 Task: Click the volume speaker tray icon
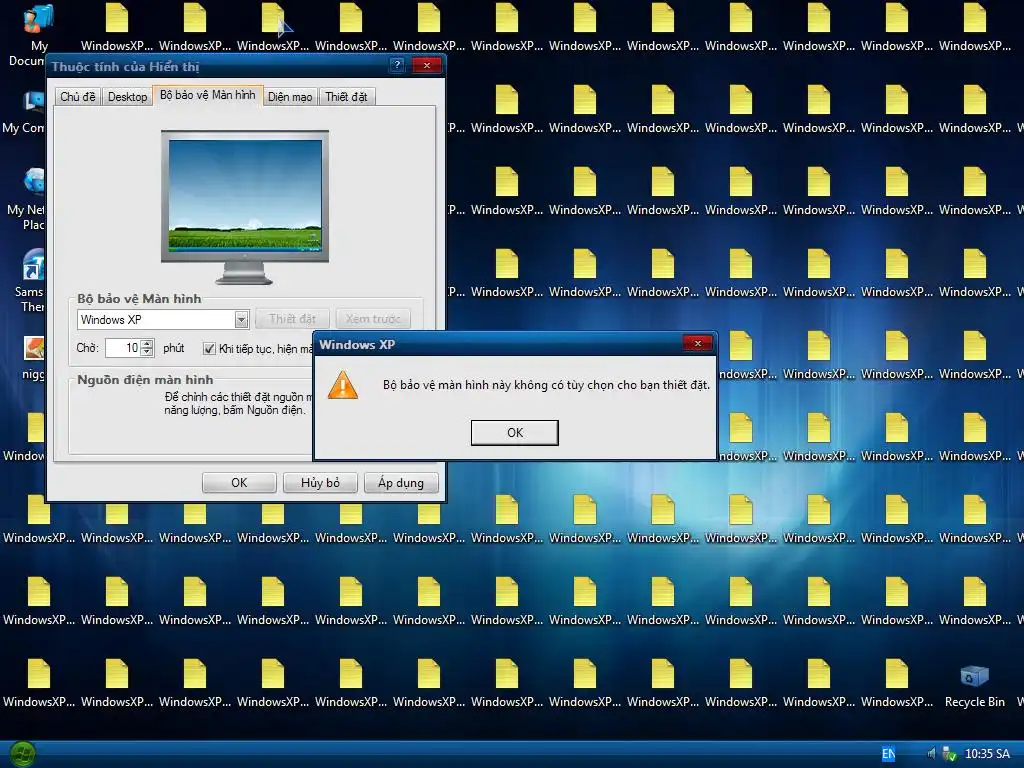(931, 754)
